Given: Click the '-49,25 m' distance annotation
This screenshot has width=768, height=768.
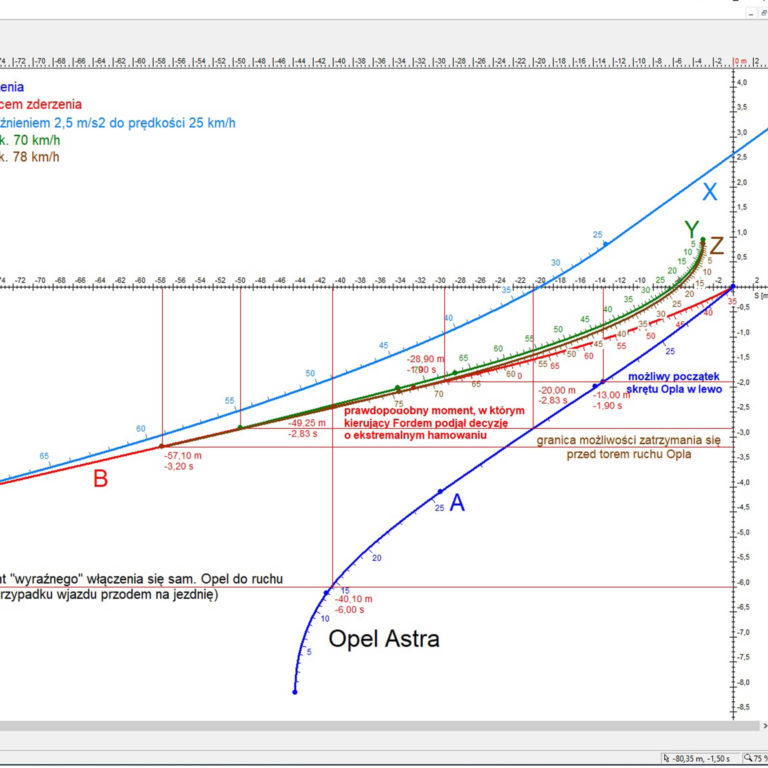Looking at the screenshot, I should (x=307, y=423).
